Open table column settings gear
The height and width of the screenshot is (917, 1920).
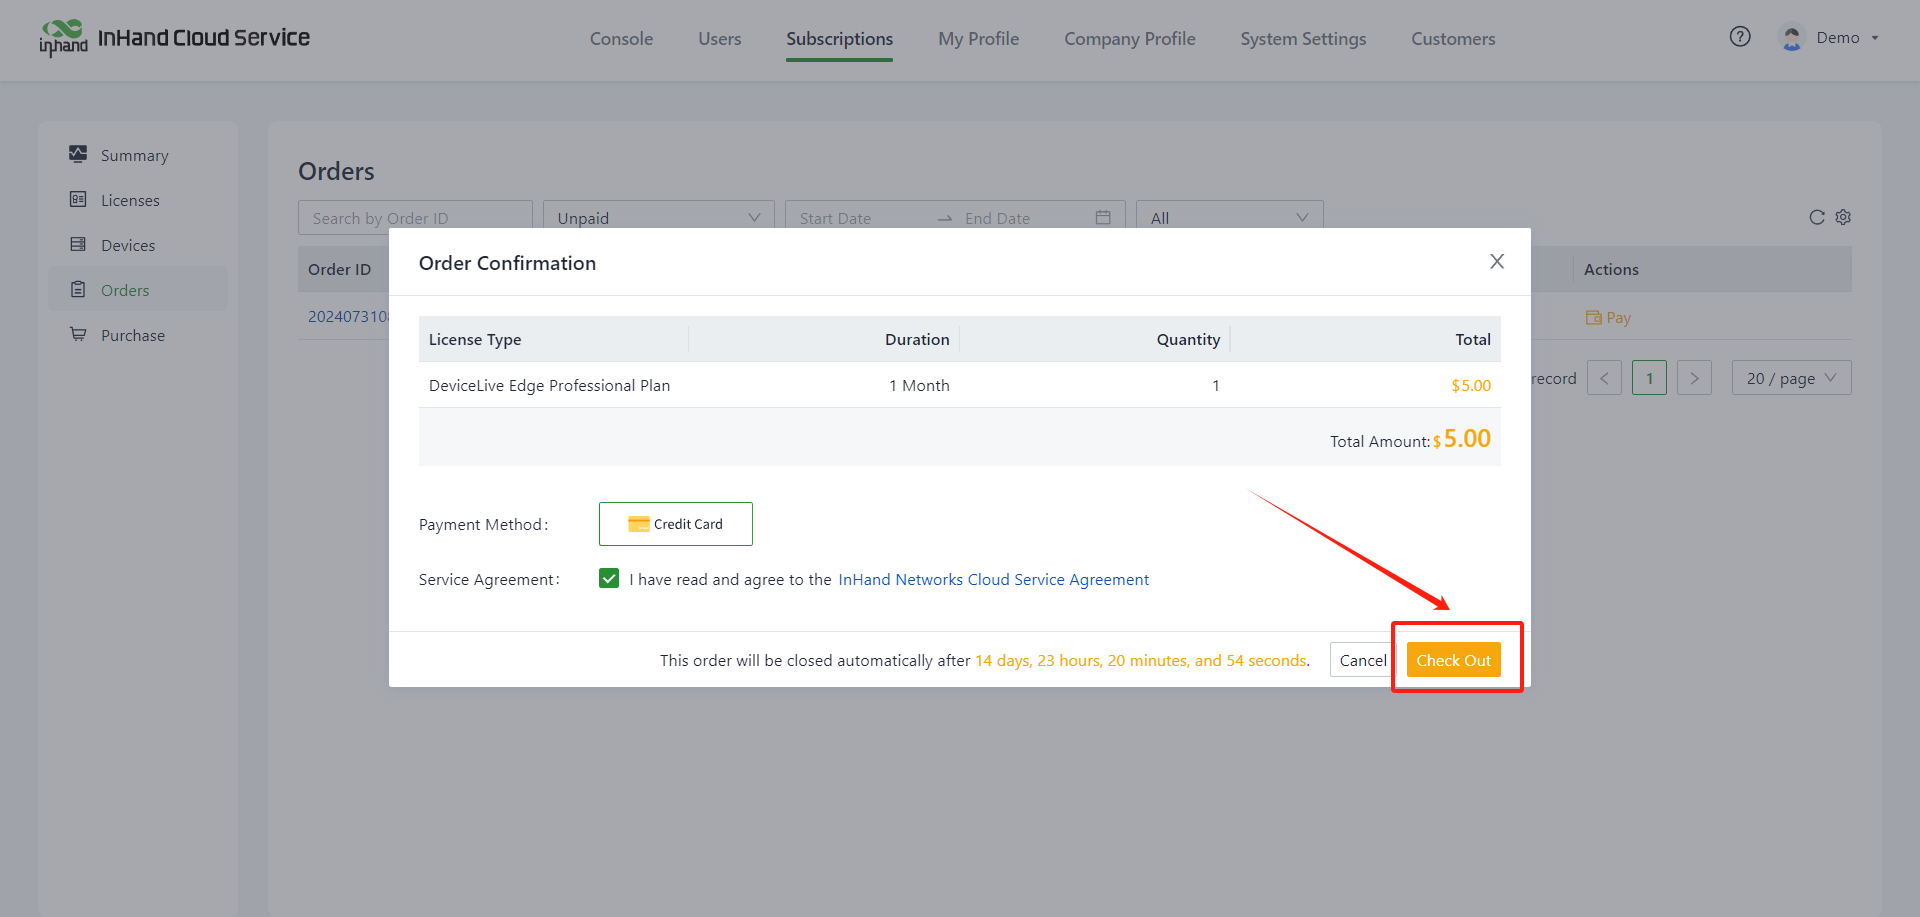[1843, 217]
